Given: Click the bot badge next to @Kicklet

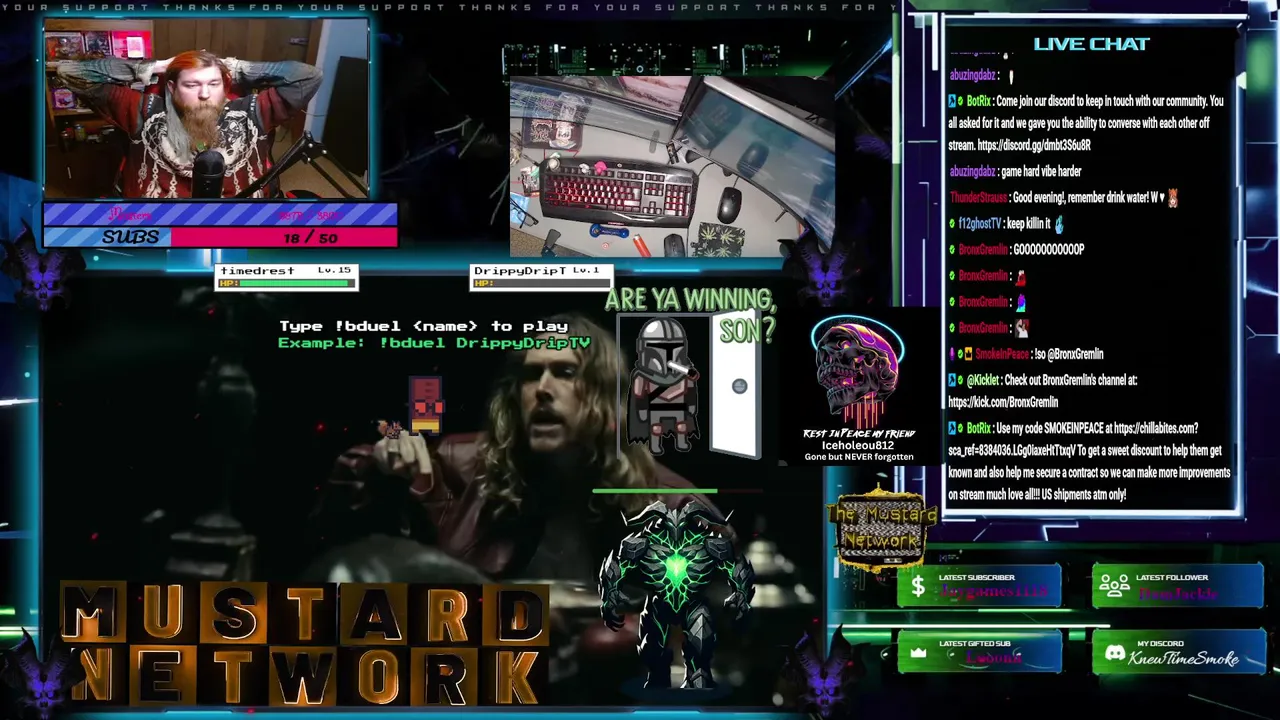Looking at the screenshot, I should pyautogui.click(x=952, y=380).
